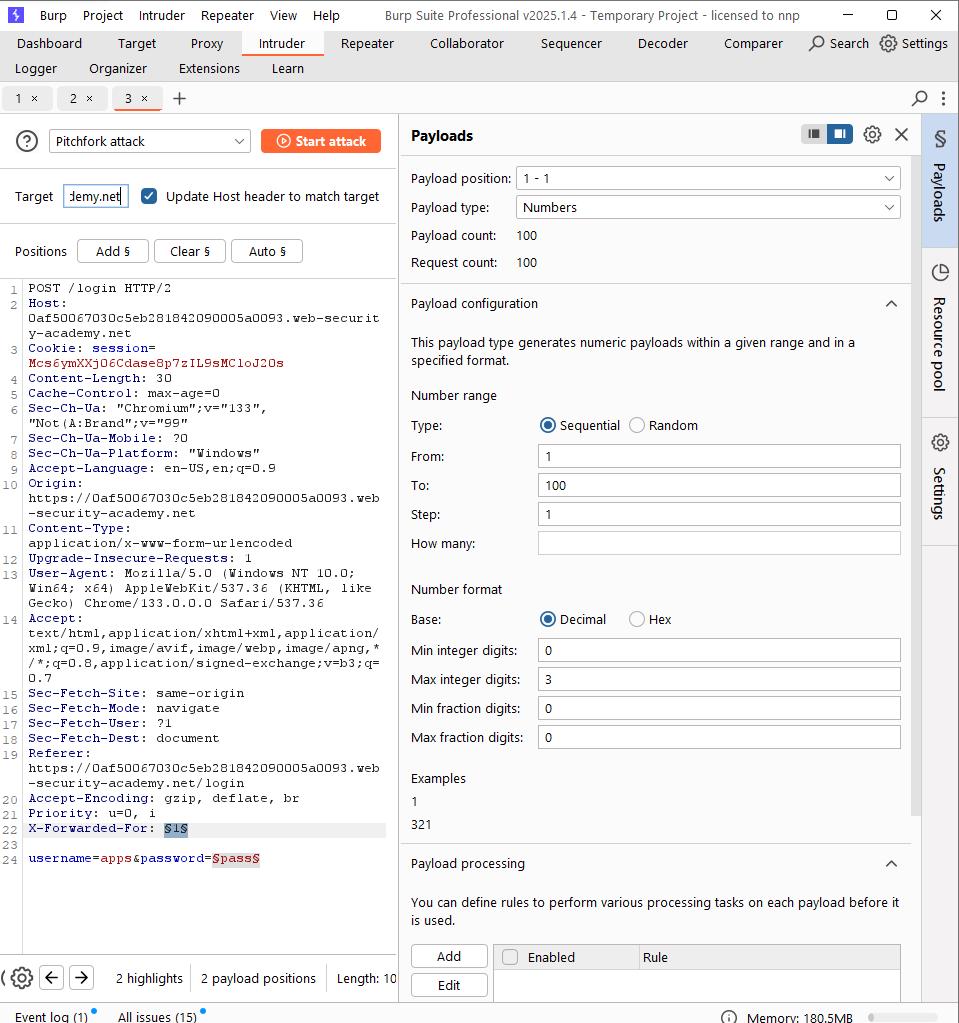Open the Logger tab
Viewport: 959px width, 1023px height.
coord(36,69)
